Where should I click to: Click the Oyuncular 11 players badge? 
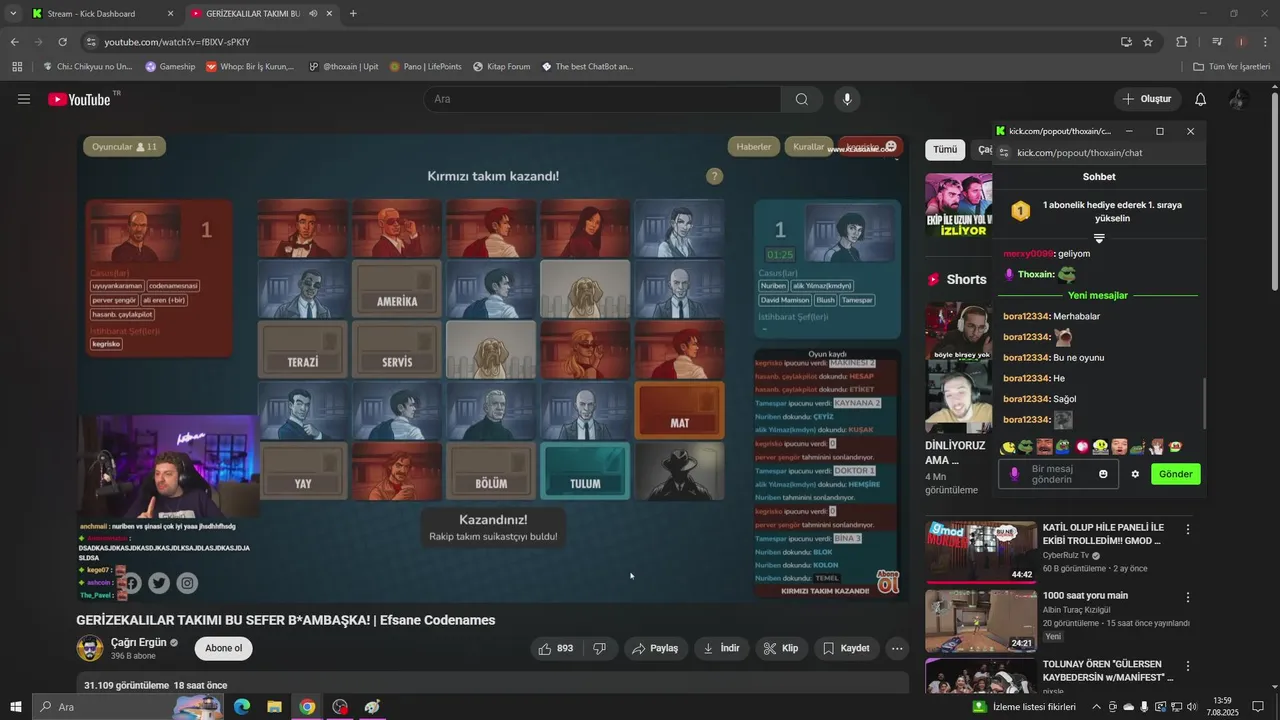[x=124, y=147]
